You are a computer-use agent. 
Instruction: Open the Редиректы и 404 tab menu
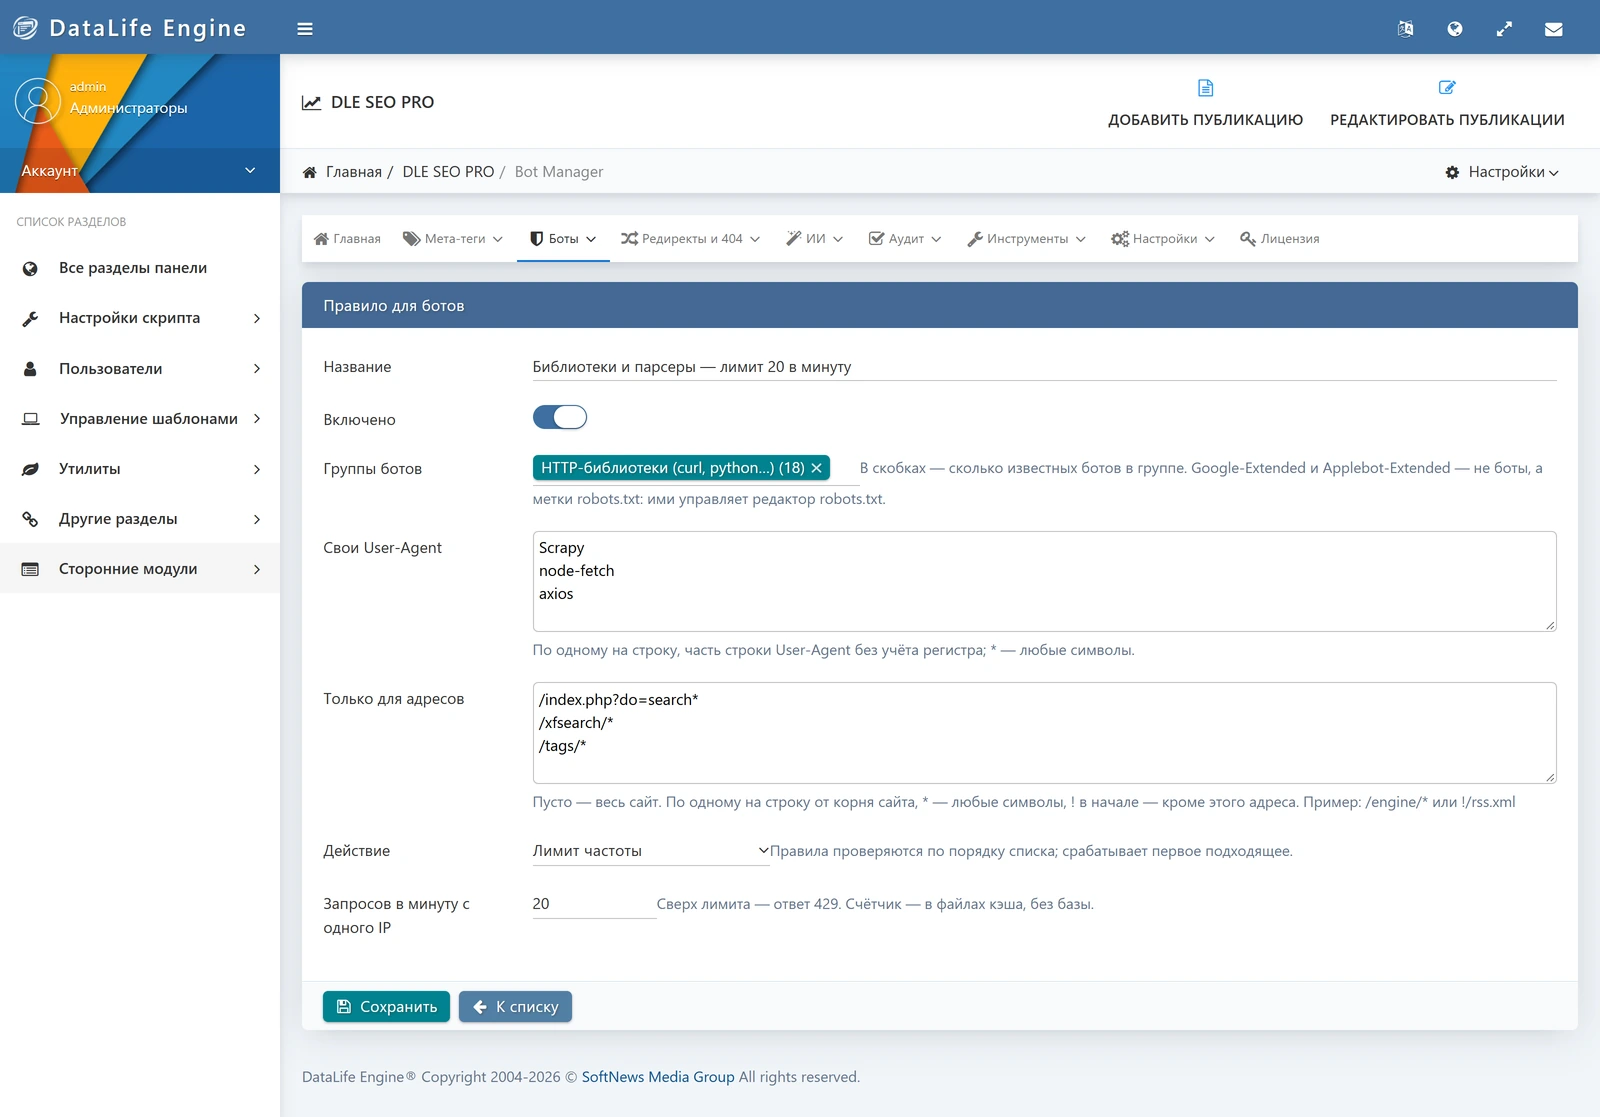(690, 239)
